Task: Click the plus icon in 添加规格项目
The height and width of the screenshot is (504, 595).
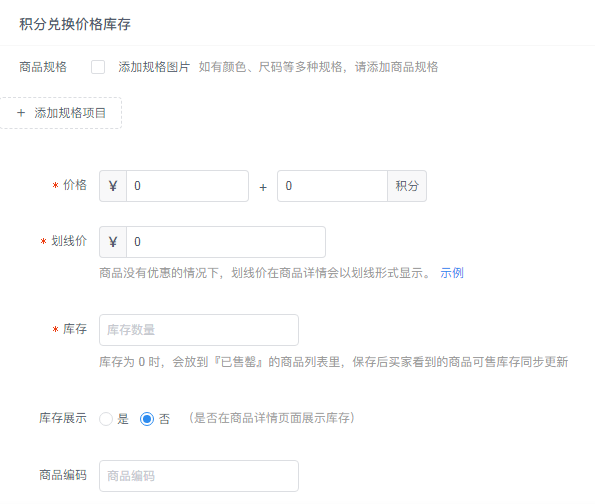Action: pyautogui.click(x=21, y=113)
